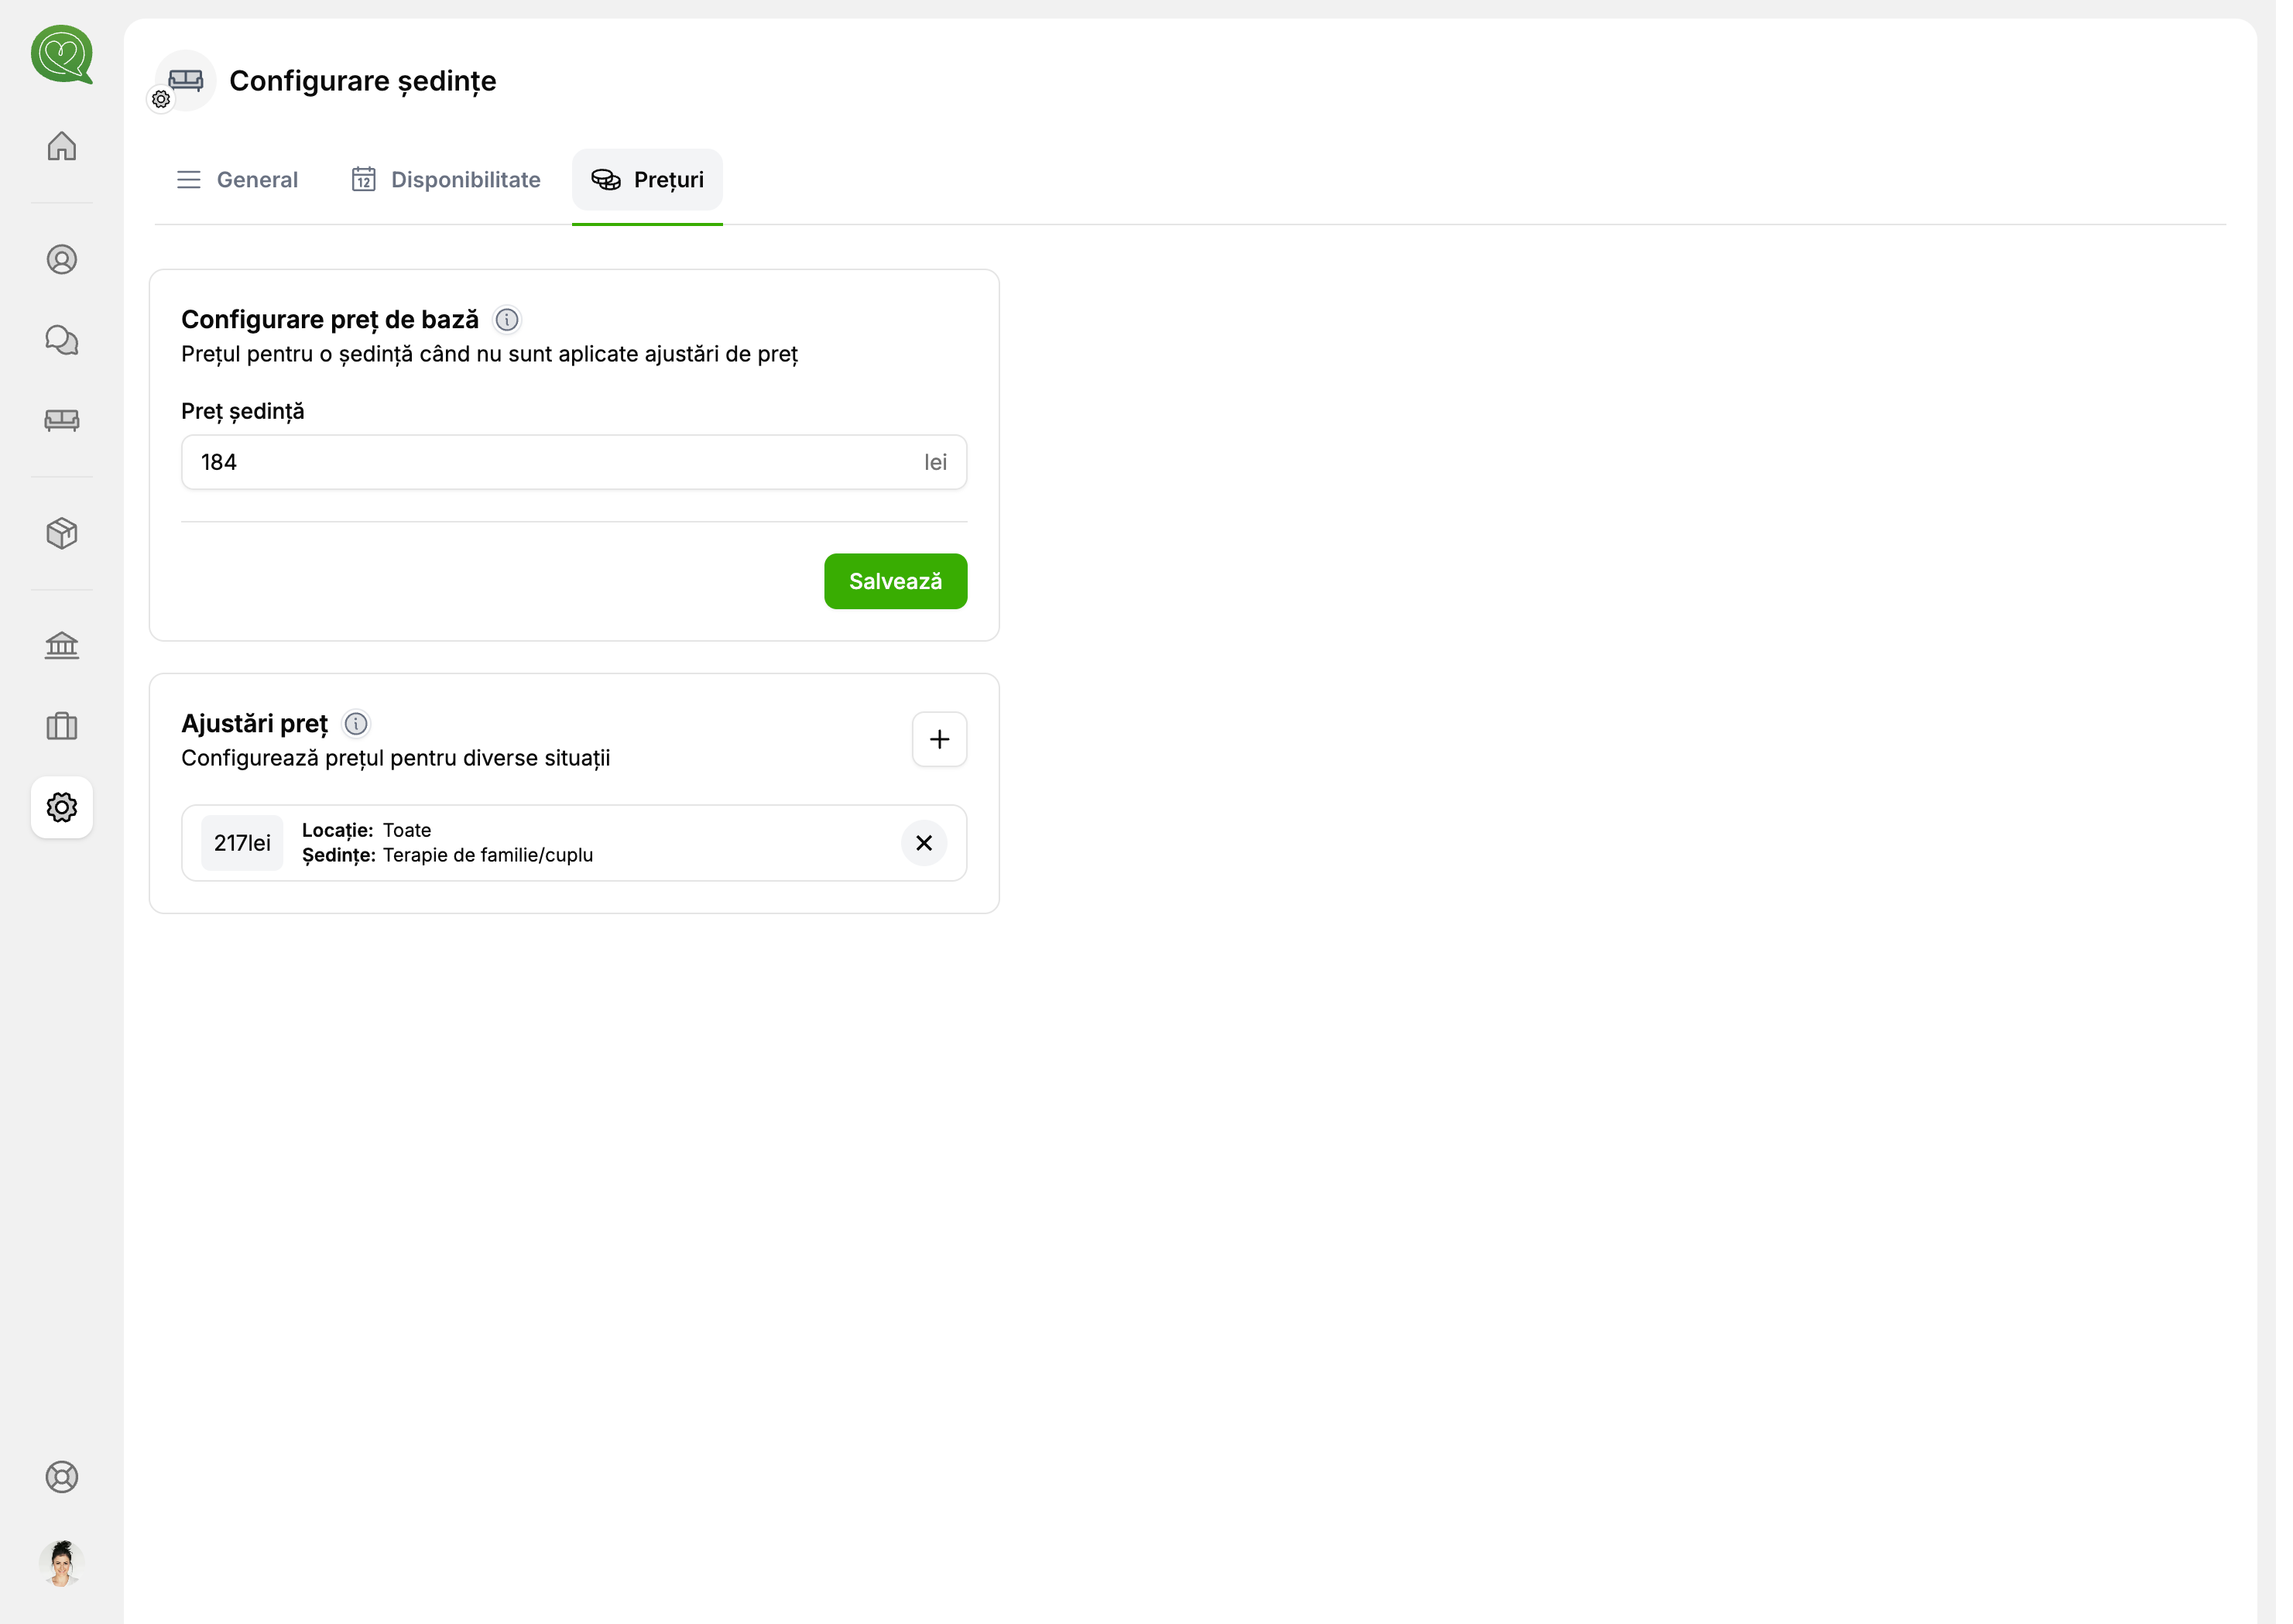Viewport: 2293px width, 1624px height.
Task: Open the profile user icon in sidebar
Action: click(x=62, y=260)
